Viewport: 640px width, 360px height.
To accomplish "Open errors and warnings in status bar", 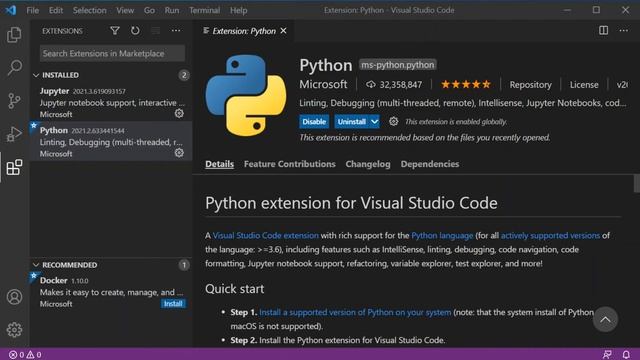I will [x=25, y=354].
